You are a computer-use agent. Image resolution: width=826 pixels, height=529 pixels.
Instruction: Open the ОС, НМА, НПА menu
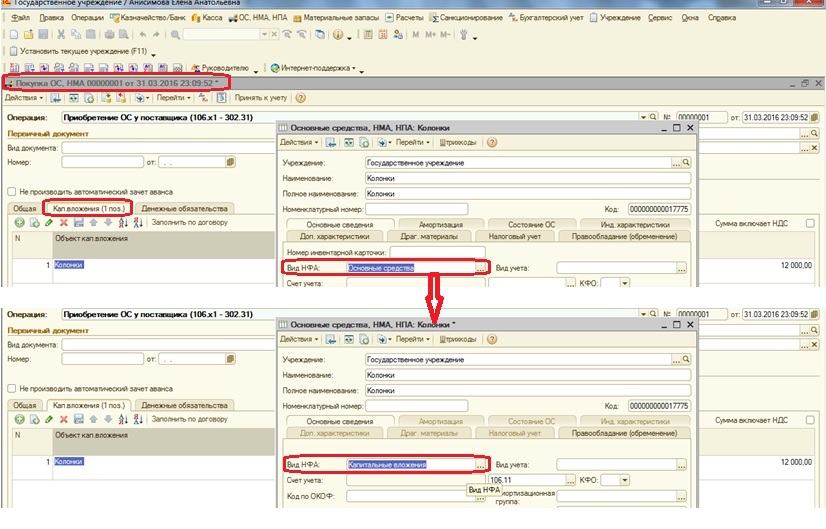point(258,18)
